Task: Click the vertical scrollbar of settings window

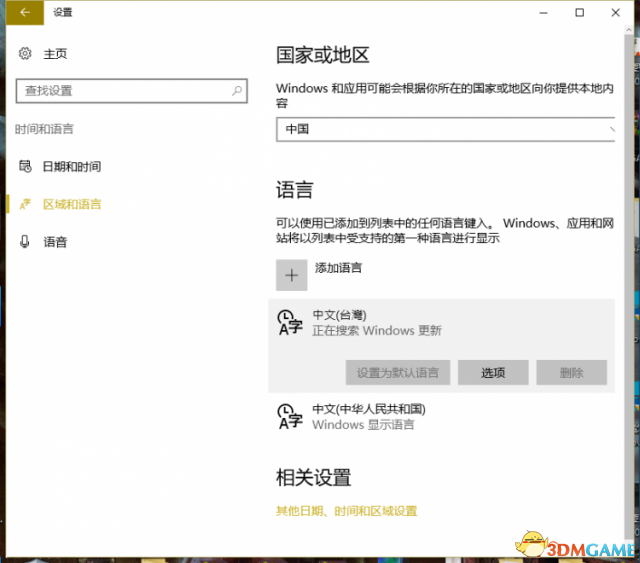Action: (x=629, y=288)
